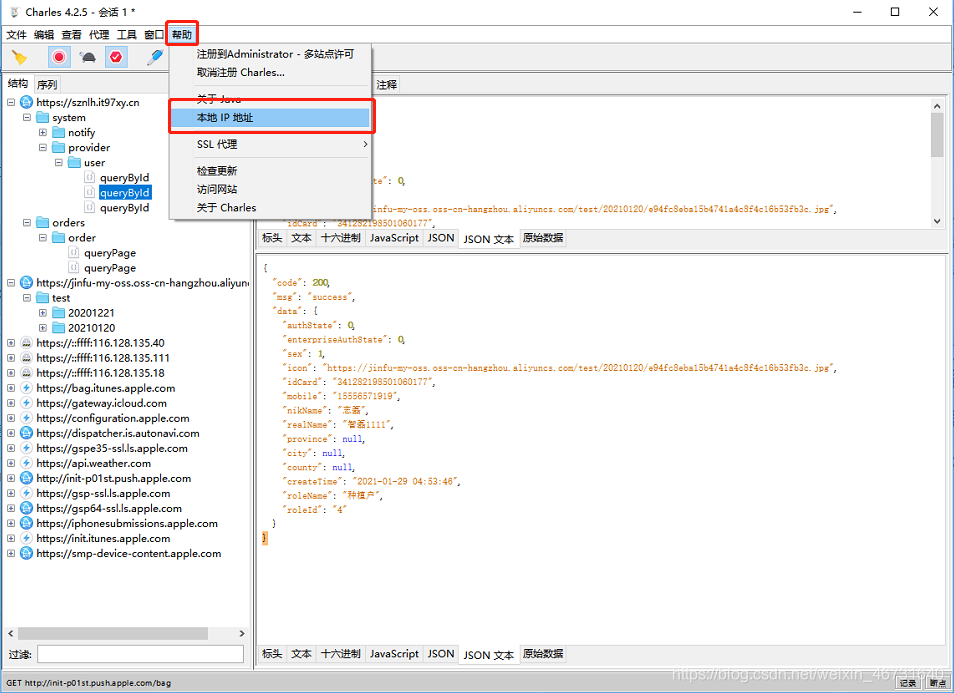Expand the 20210120 folder
This screenshot has width=954, height=693.
click(43, 328)
